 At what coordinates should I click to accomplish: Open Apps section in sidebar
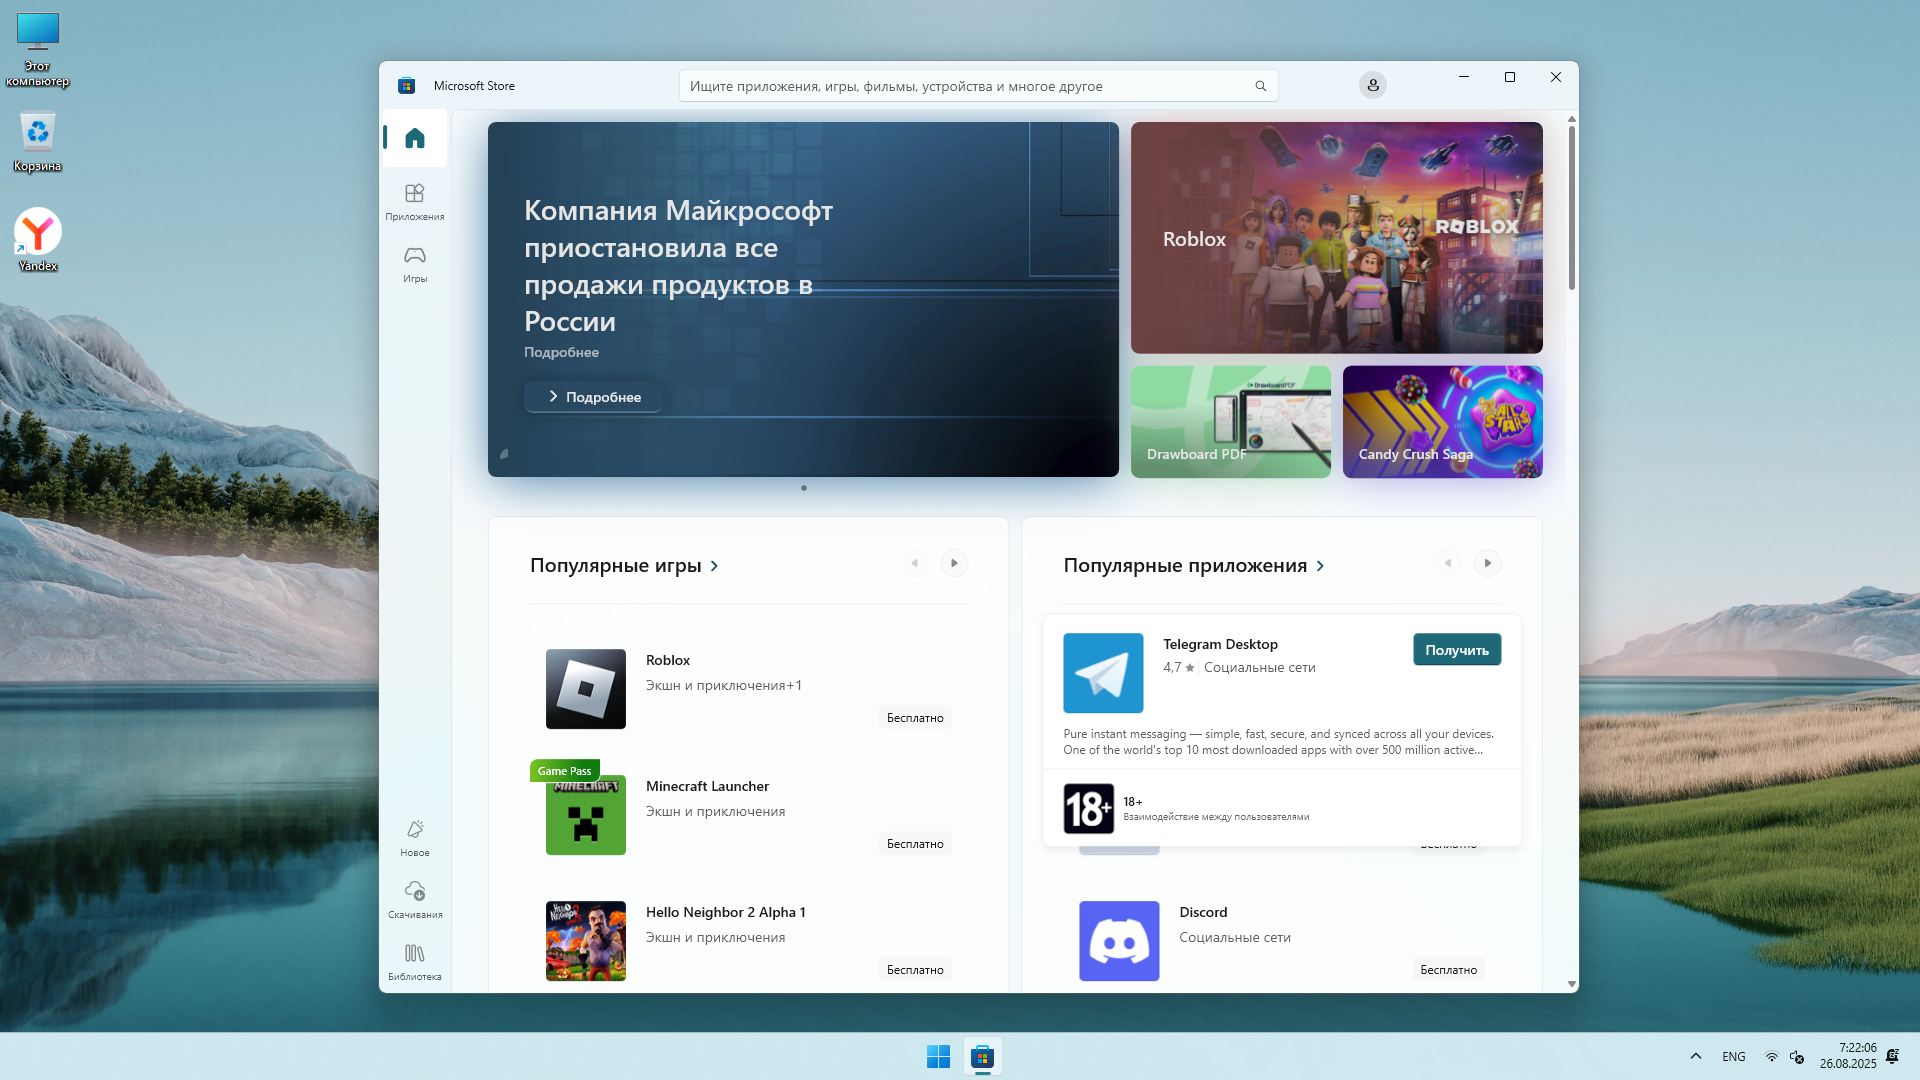(414, 200)
